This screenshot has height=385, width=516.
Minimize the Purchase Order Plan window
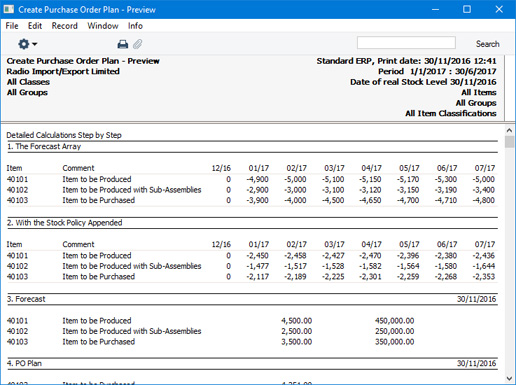click(x=435, y=9)
